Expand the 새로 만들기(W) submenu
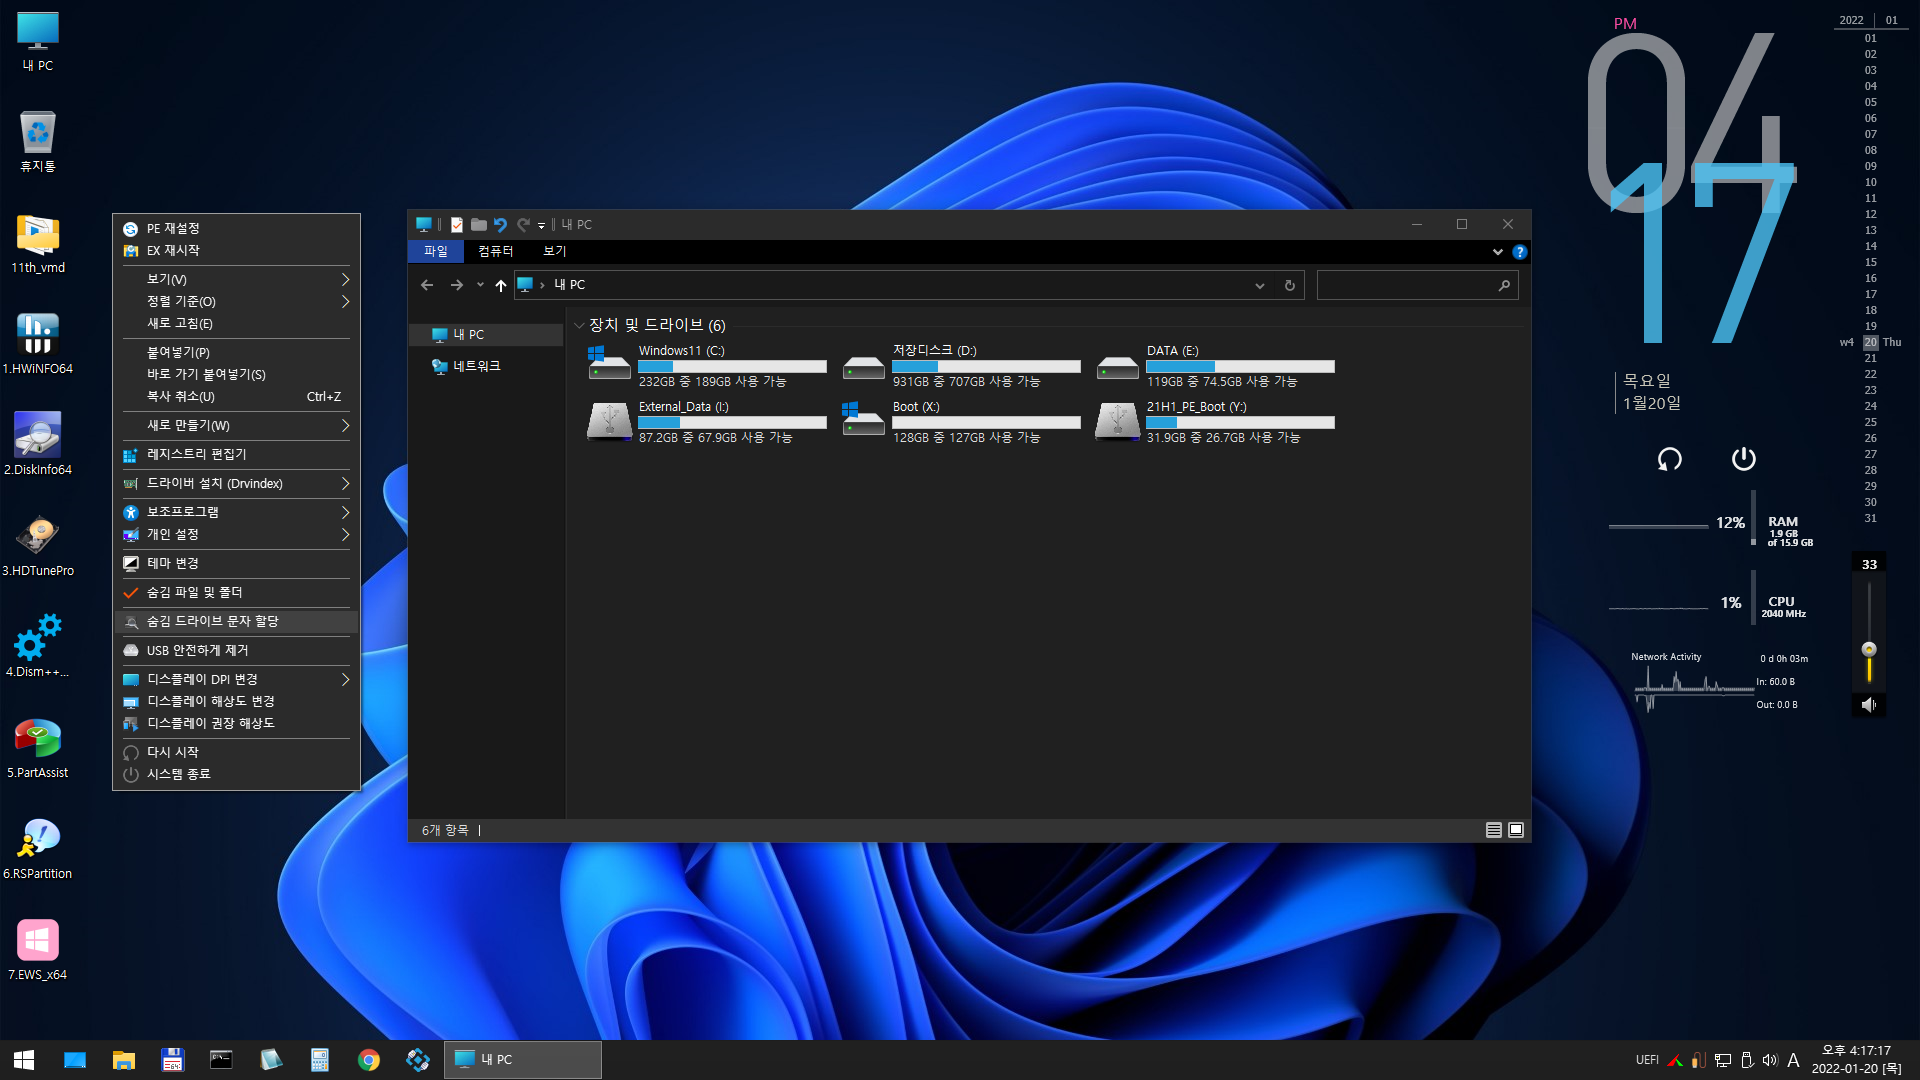The image size is (1920, 1080). (x=236, y=426)
